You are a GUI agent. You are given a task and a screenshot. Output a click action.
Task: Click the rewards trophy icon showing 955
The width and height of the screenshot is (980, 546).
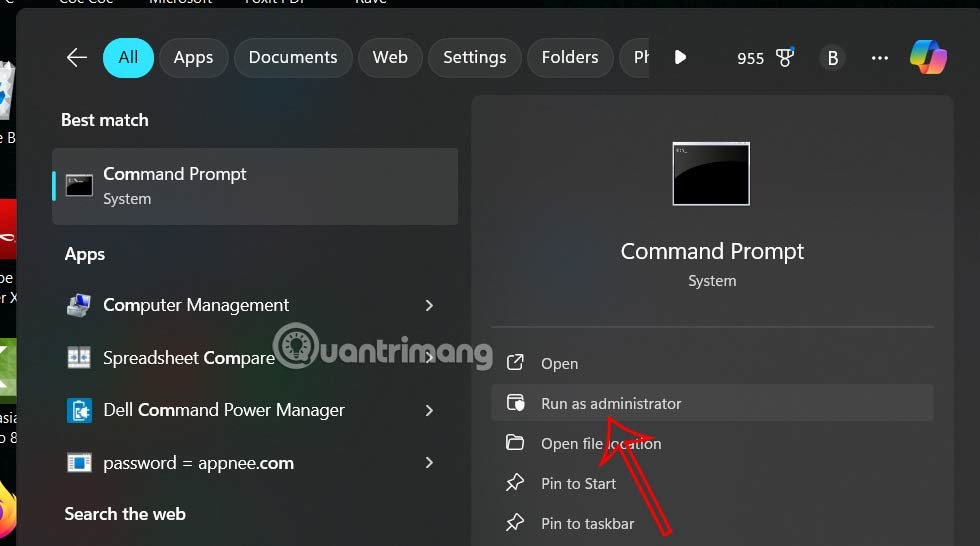click(784, 58)
